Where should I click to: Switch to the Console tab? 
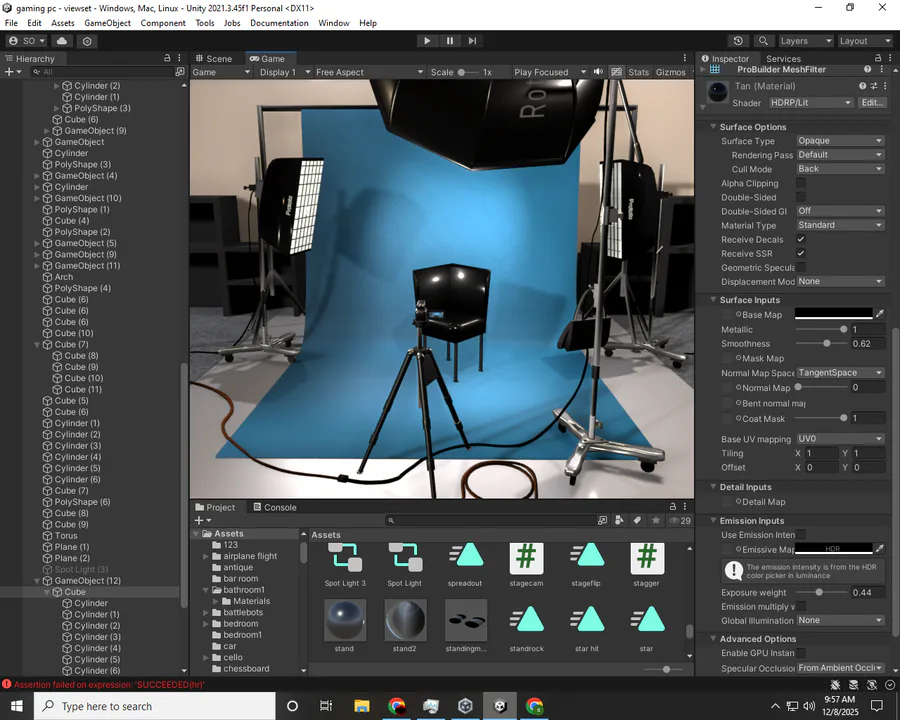click(275, 507)
